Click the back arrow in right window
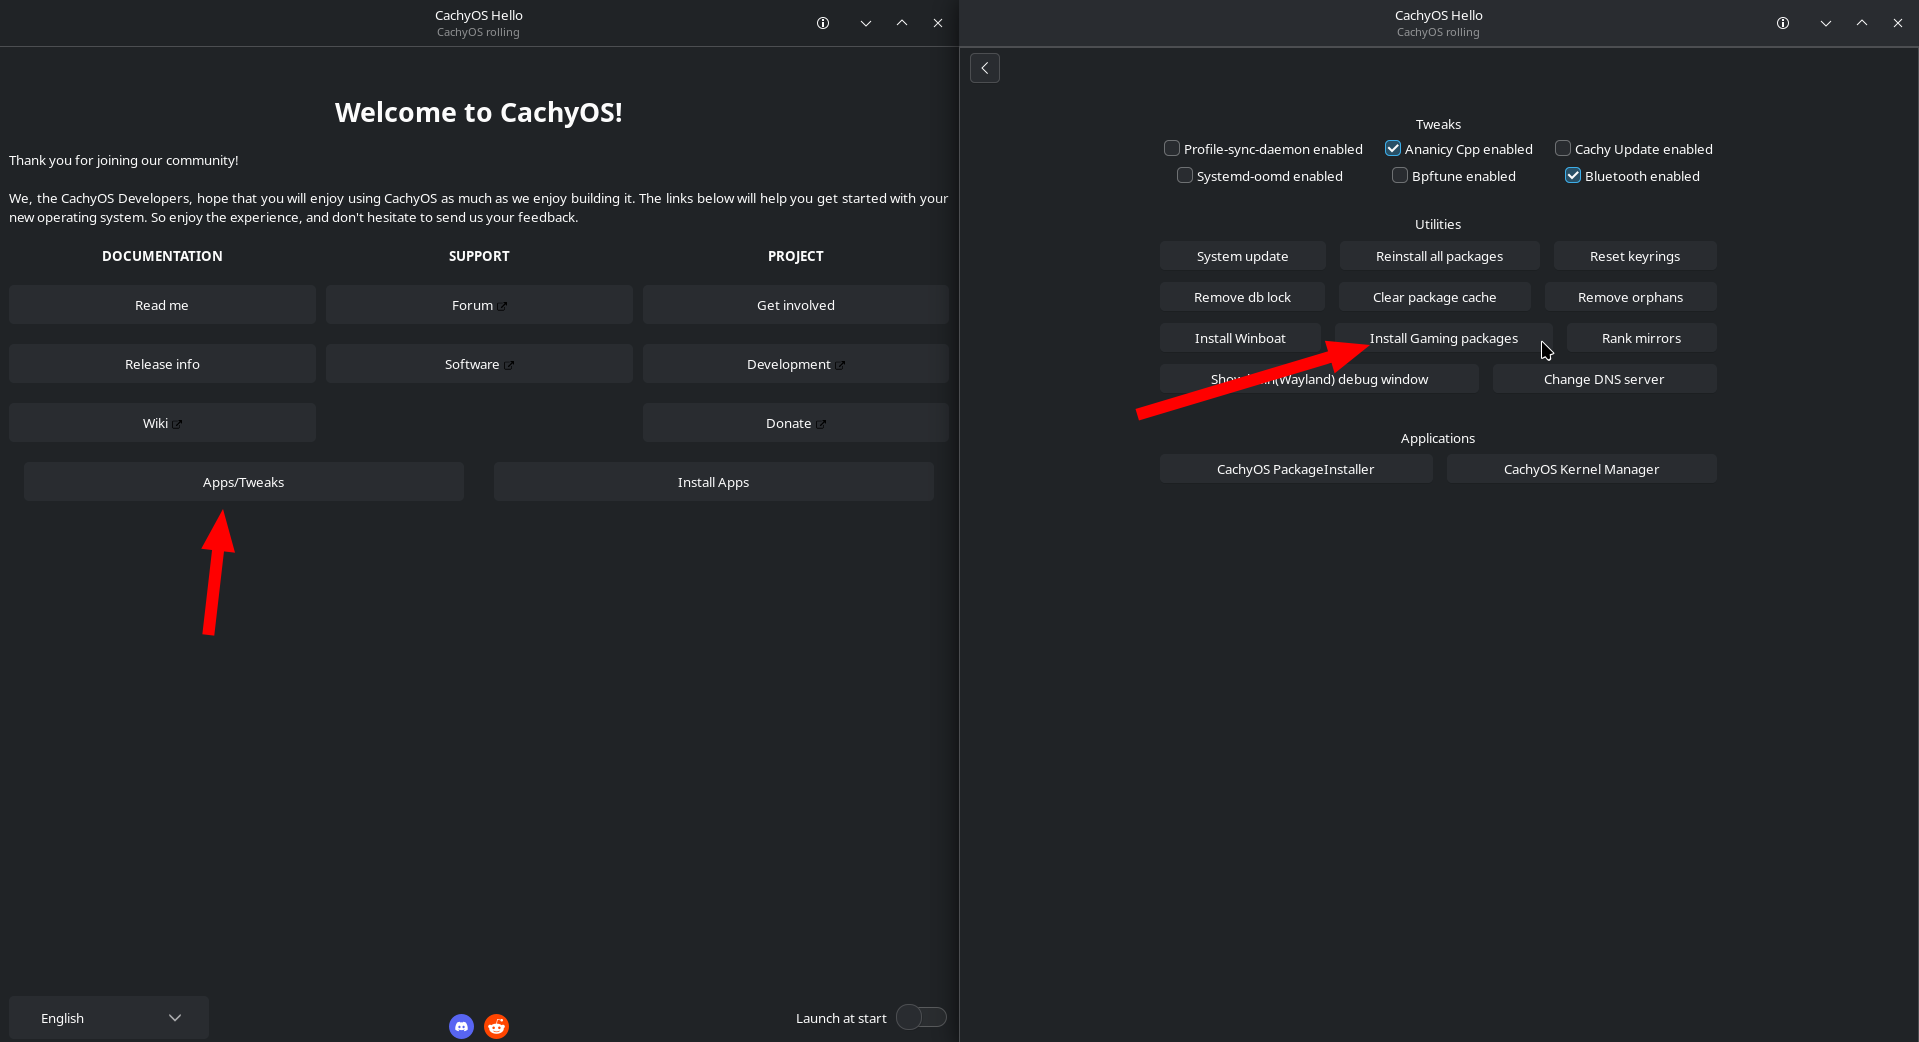This screenshot has width=1919, height=1042. point(984,68)
